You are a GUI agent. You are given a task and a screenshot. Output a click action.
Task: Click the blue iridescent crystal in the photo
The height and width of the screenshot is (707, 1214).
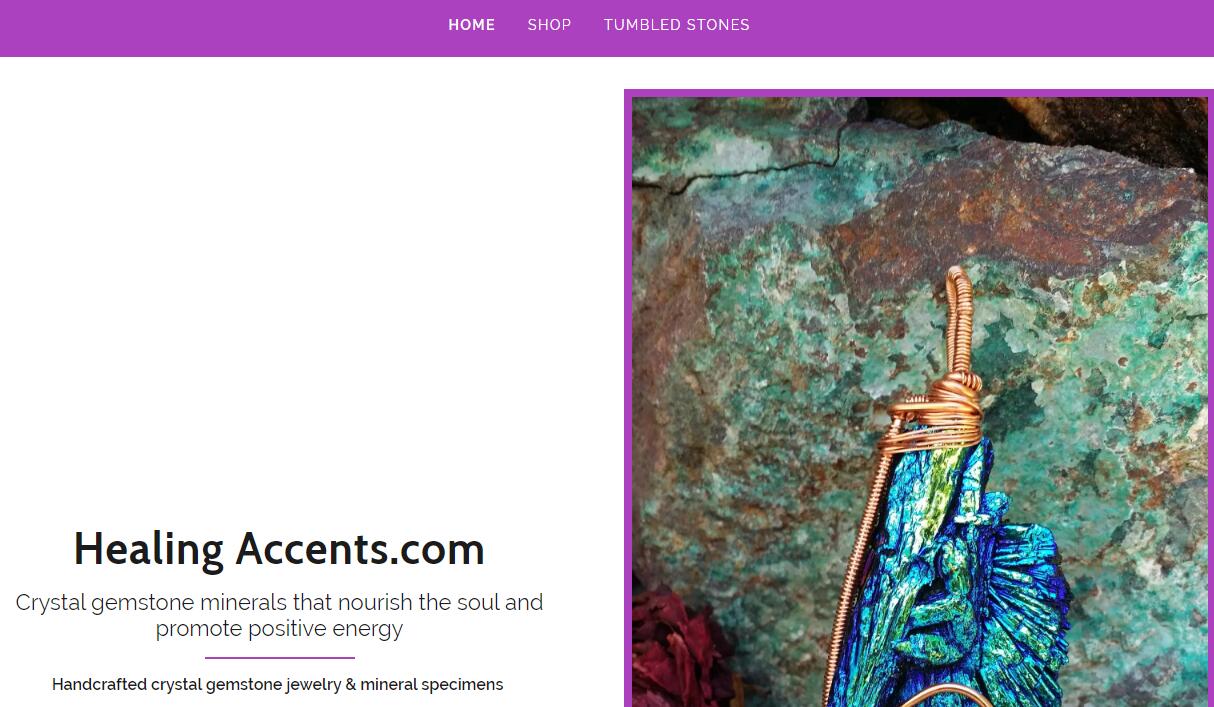(x=960, y=580)
